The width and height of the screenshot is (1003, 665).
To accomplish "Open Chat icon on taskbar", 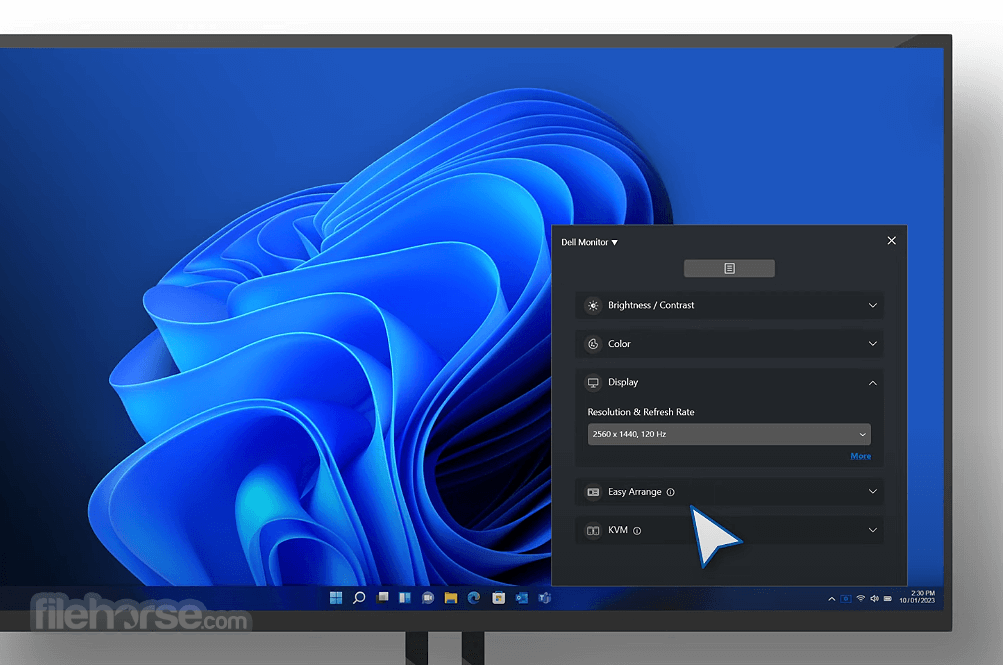I will tap(428, 598).
